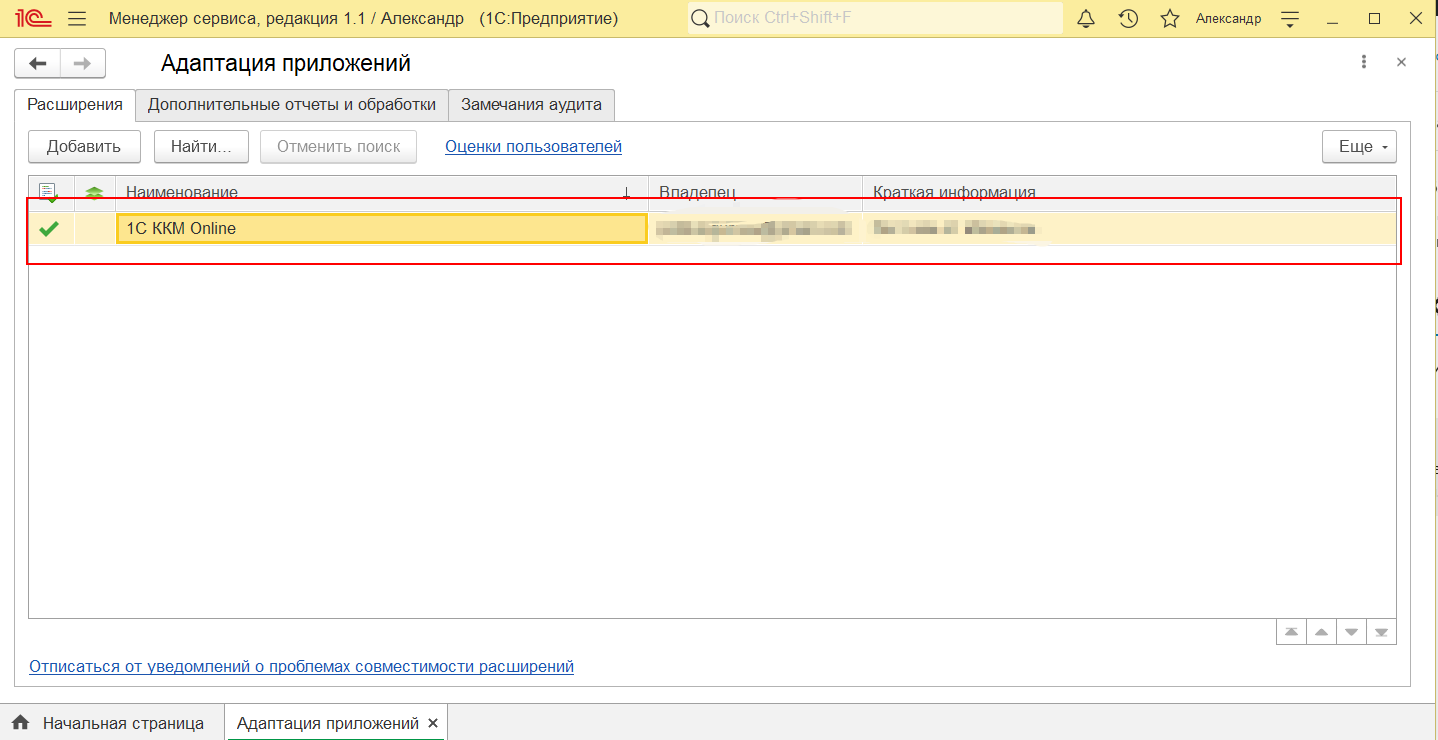
Task: Open notifications bell
Action: pyautogui.click(x=1086, y=19)
